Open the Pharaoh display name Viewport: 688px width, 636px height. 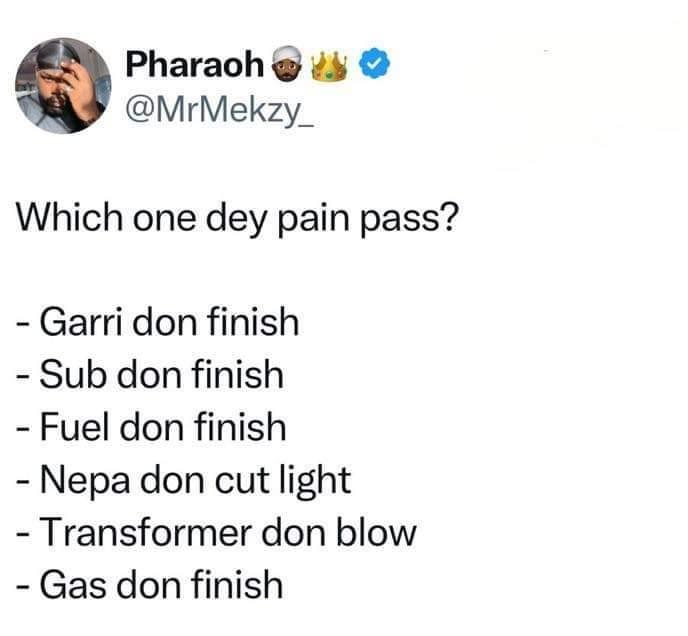(x=195, y=64)
